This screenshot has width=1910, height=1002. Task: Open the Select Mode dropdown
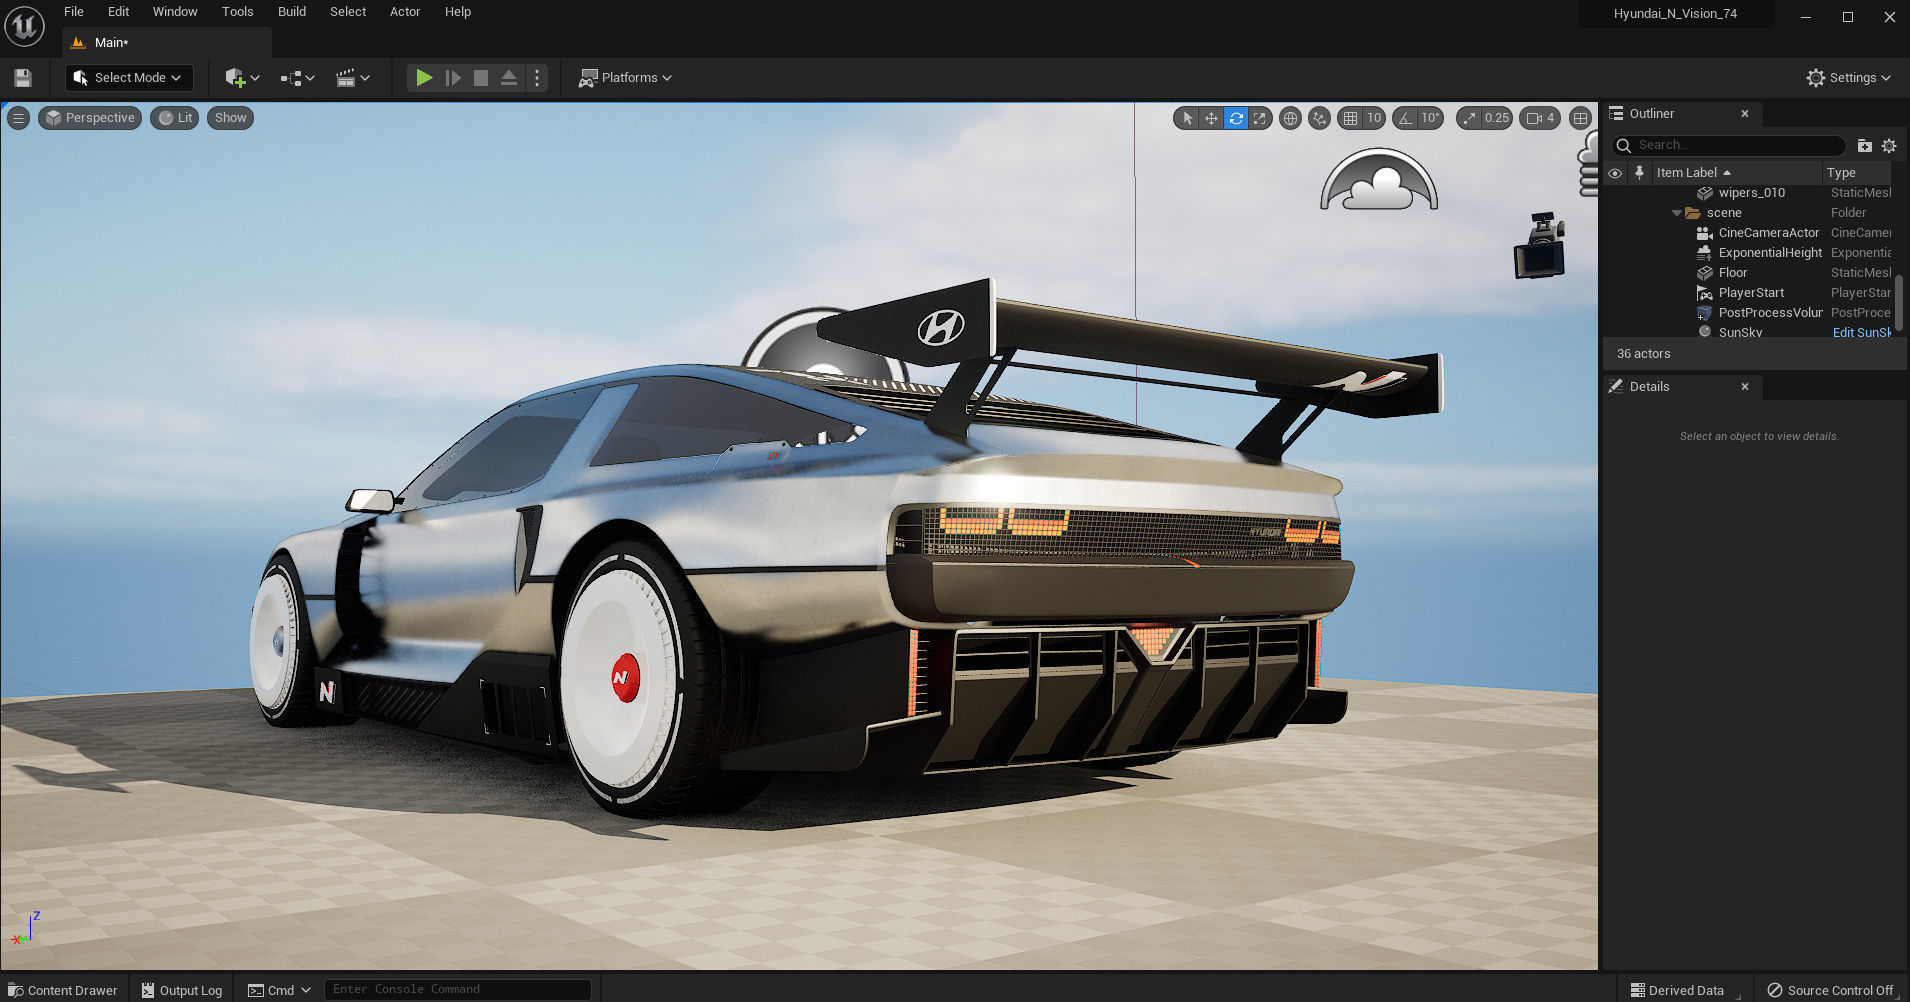129,78
